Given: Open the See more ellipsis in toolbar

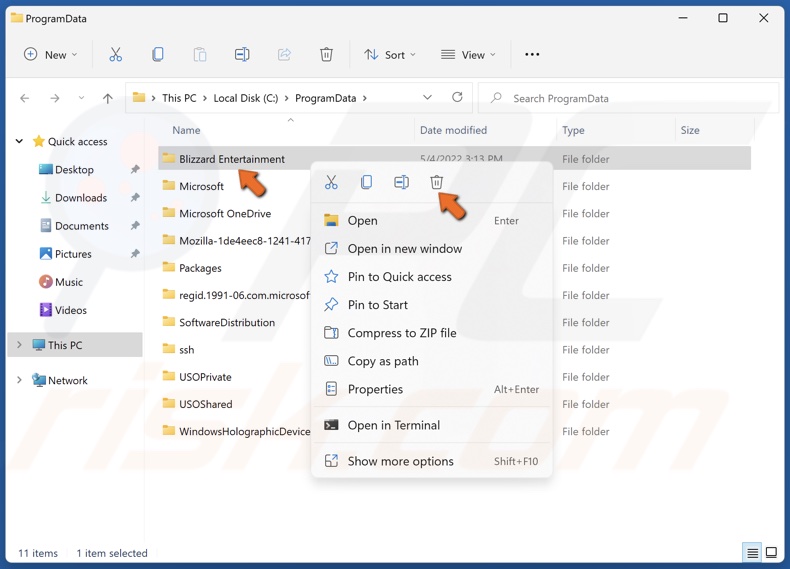Looking at the screenshot, I should pos(532,55).
